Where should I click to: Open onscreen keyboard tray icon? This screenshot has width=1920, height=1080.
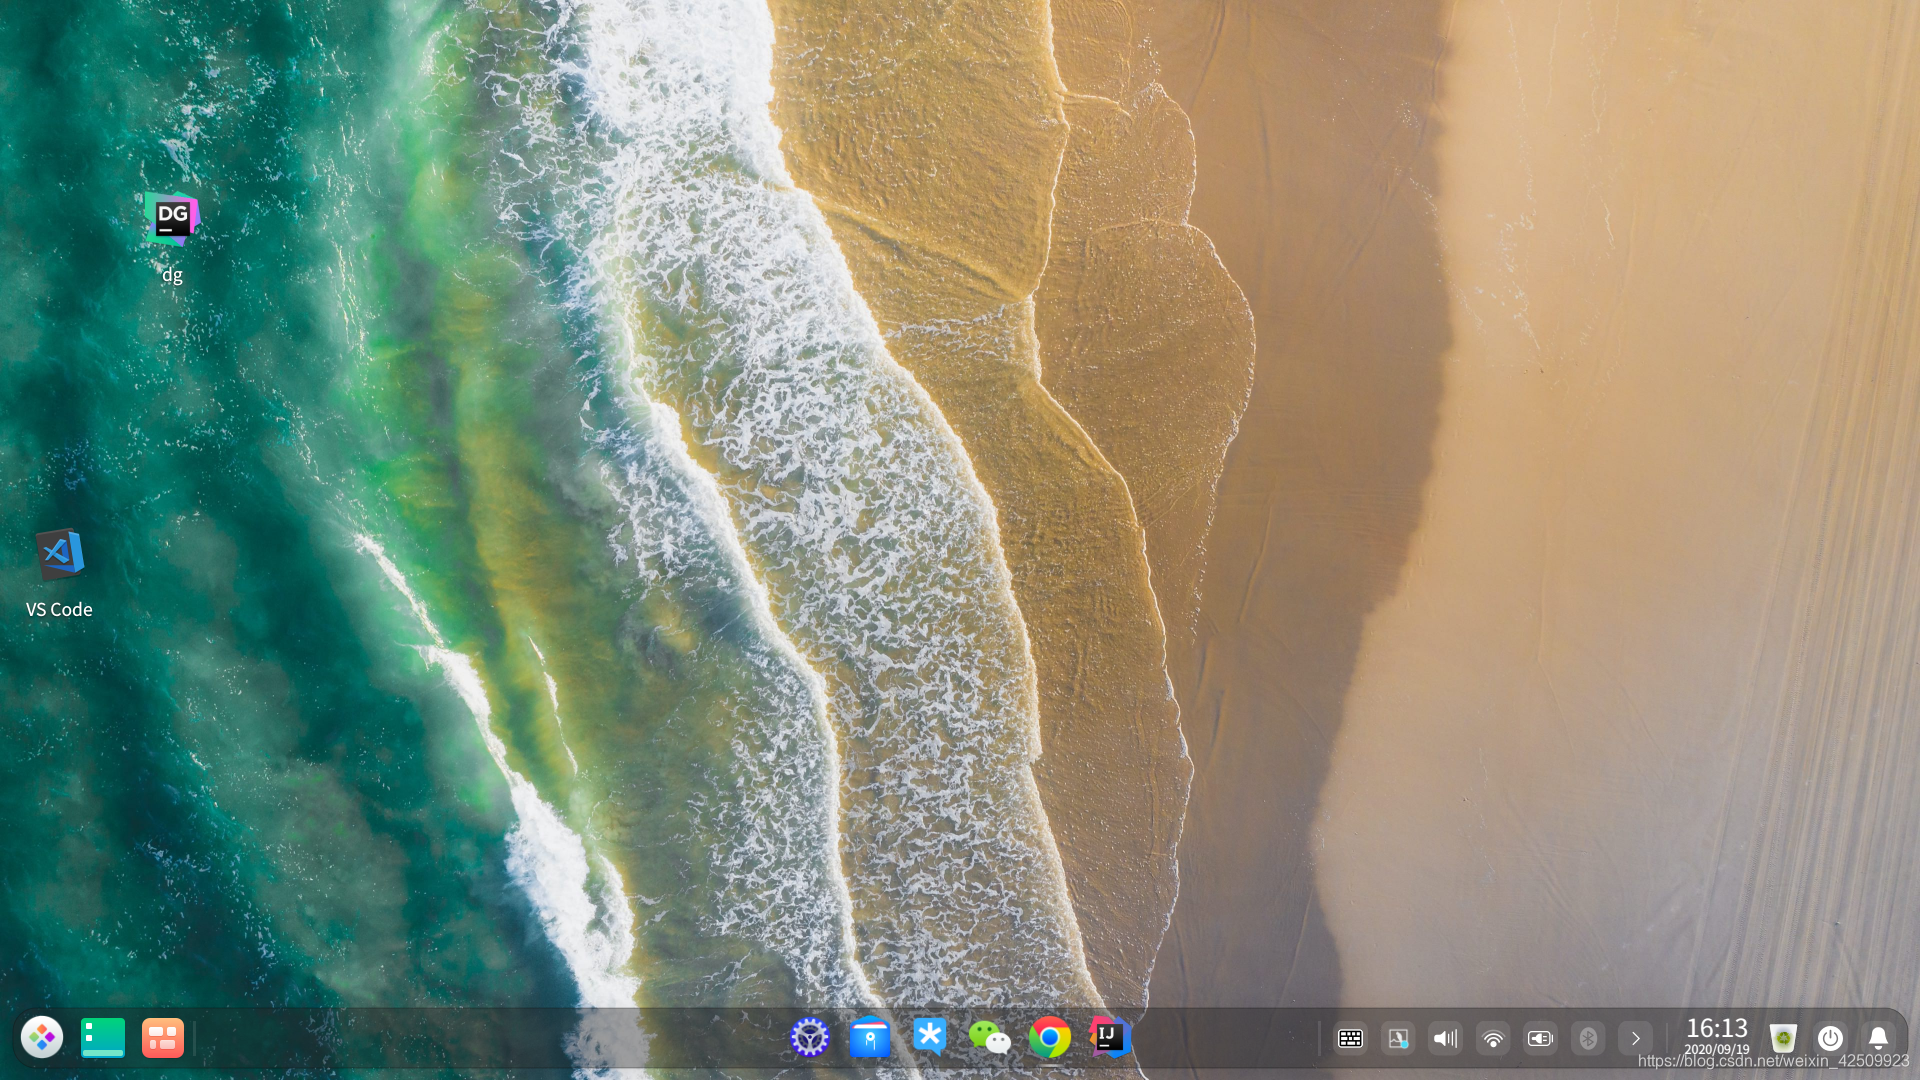tap(1351, 1039)
